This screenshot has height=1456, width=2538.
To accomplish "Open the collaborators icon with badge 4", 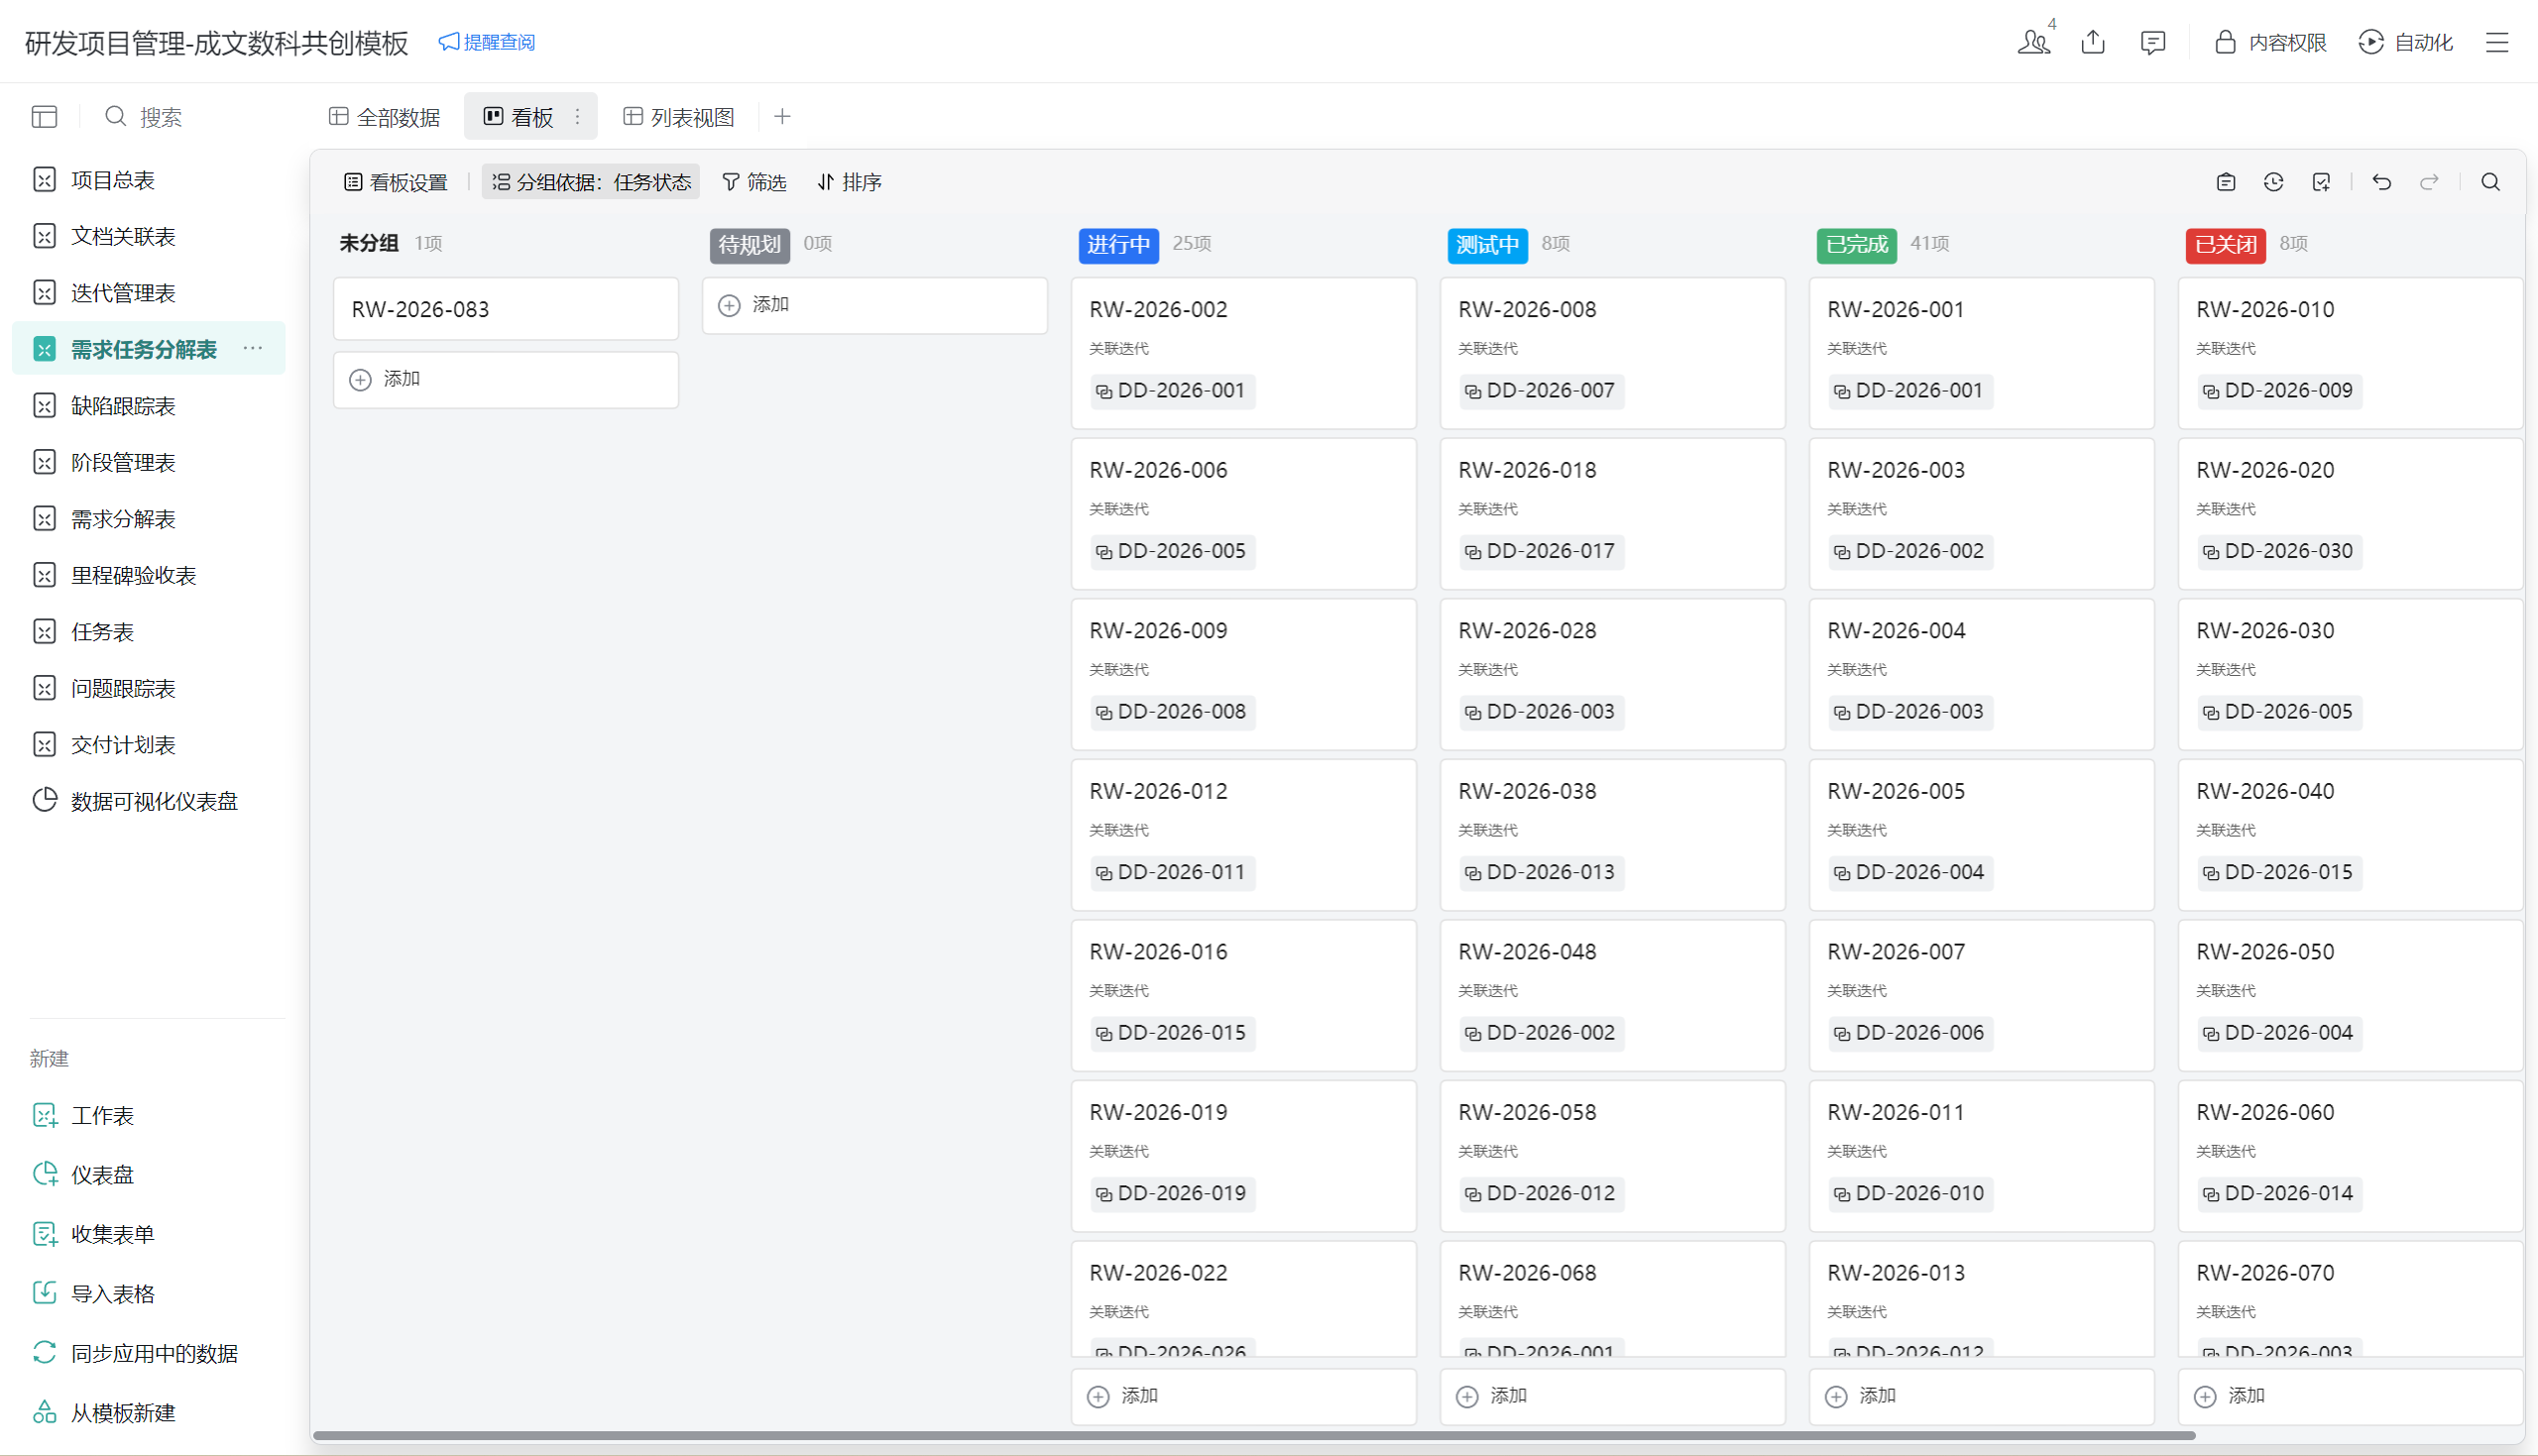I will click(x=2034, y=42).
